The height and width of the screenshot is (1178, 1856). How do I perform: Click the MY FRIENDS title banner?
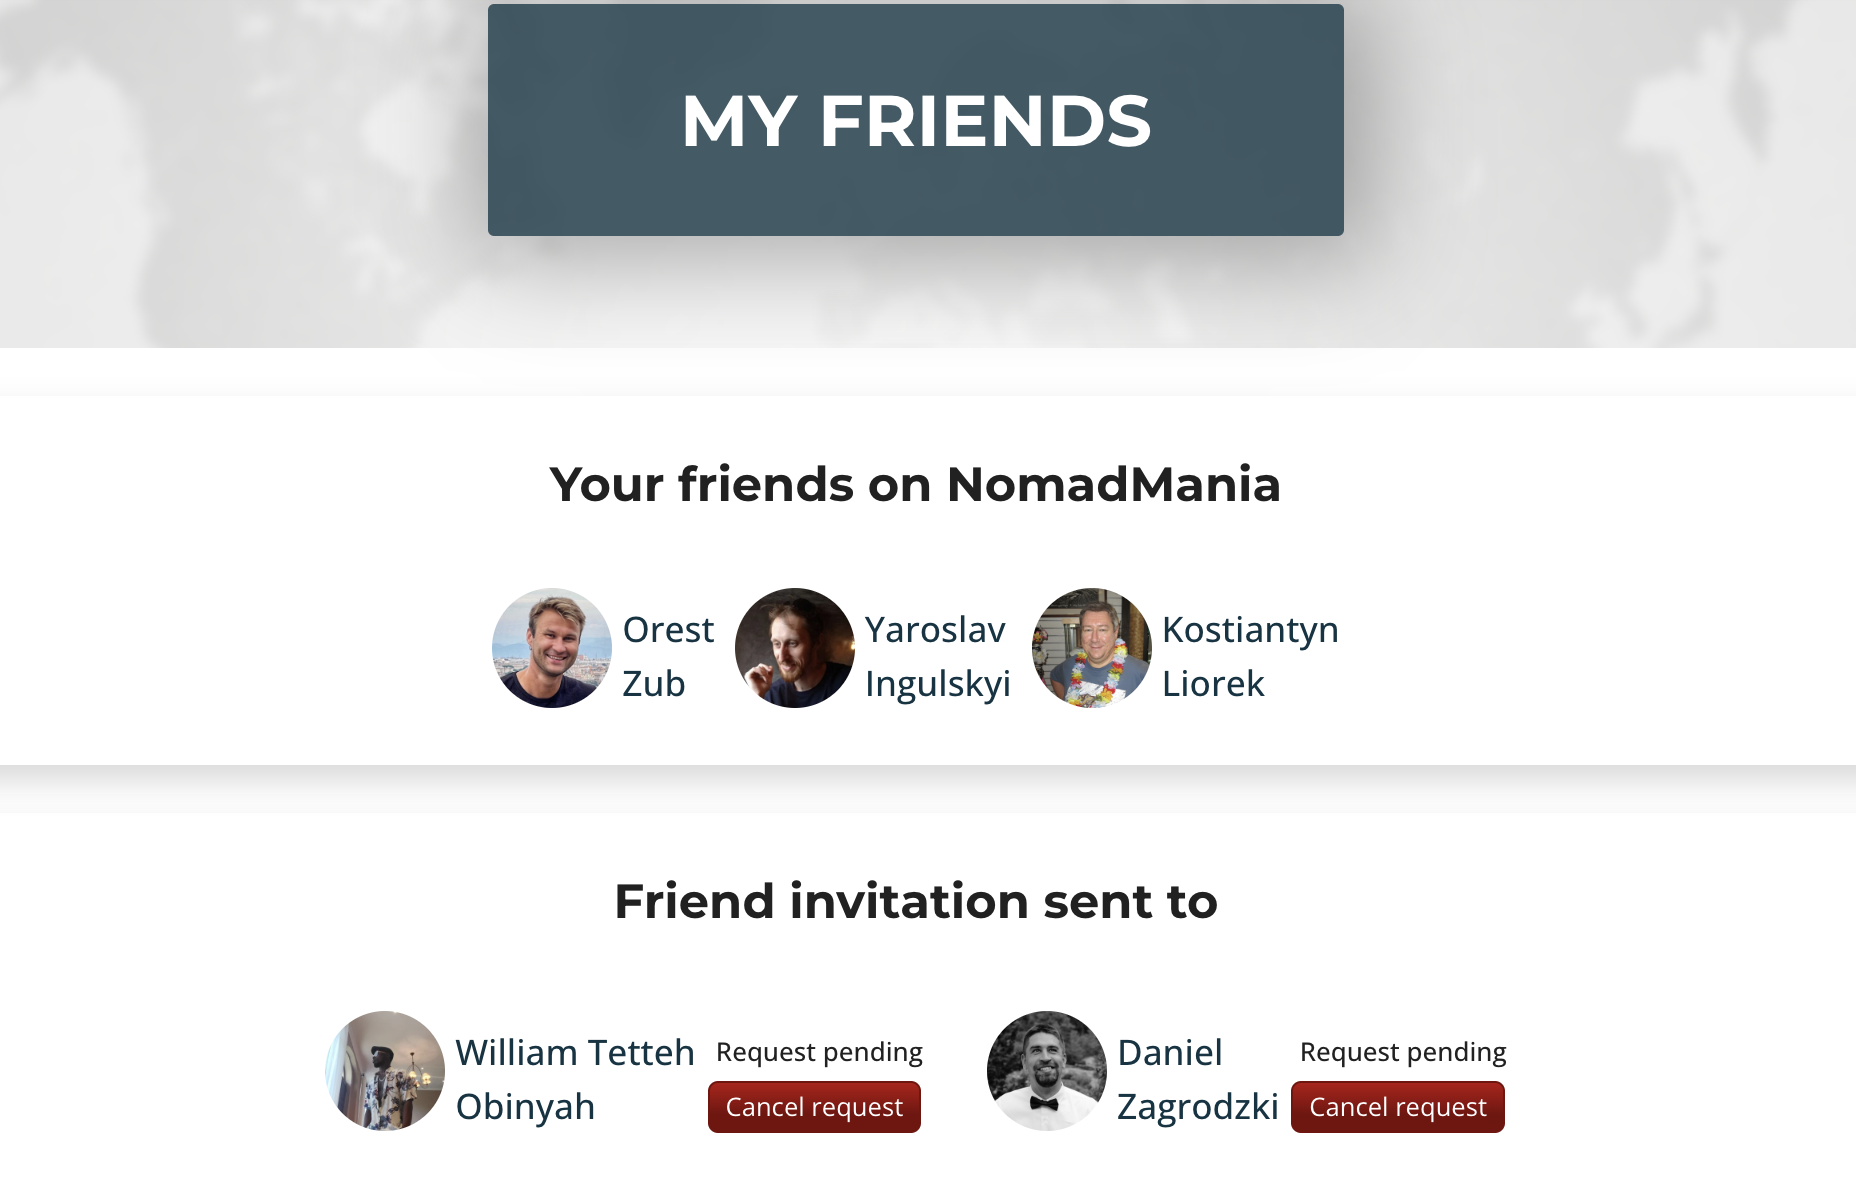915,120
